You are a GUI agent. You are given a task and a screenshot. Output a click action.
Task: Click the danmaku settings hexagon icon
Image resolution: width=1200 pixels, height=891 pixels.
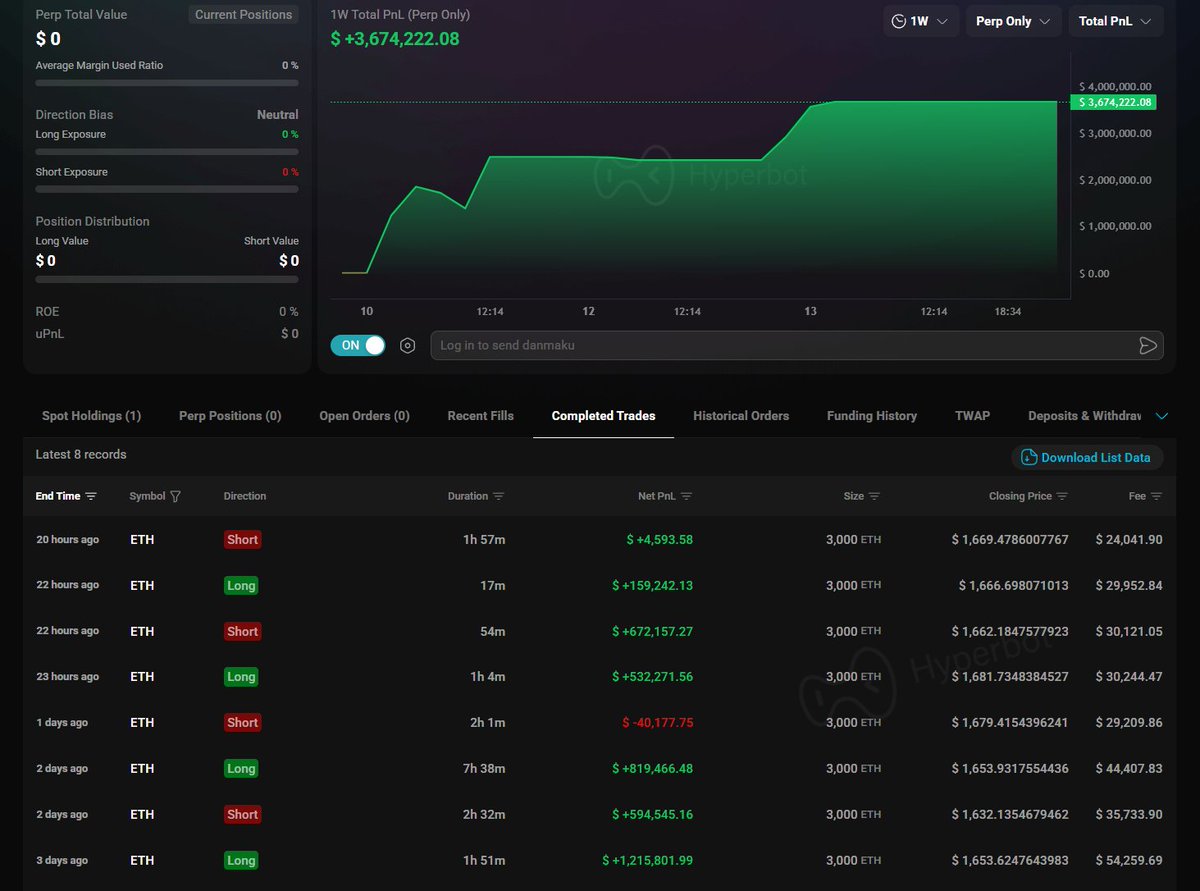407,346
